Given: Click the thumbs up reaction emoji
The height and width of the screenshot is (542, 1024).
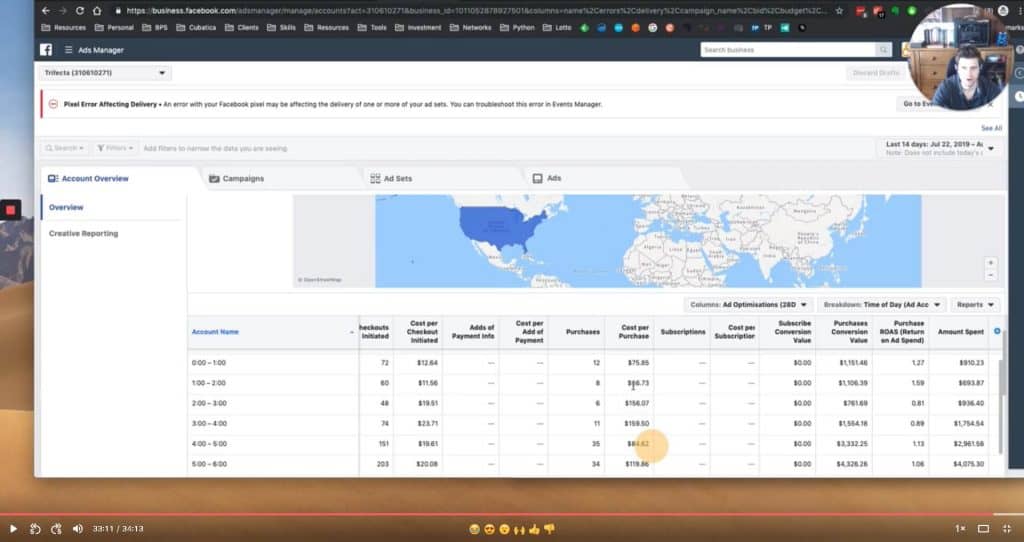Looking at the screenshot, I should 535,528.
